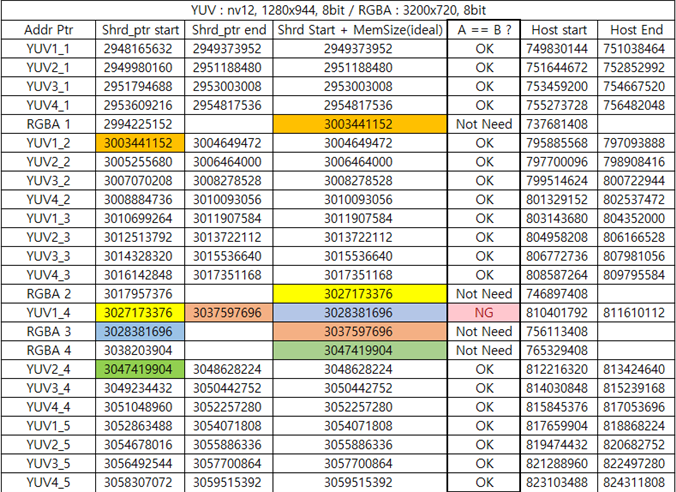Click Host End value 756482048
676x492 pixels.
(634, 105)
